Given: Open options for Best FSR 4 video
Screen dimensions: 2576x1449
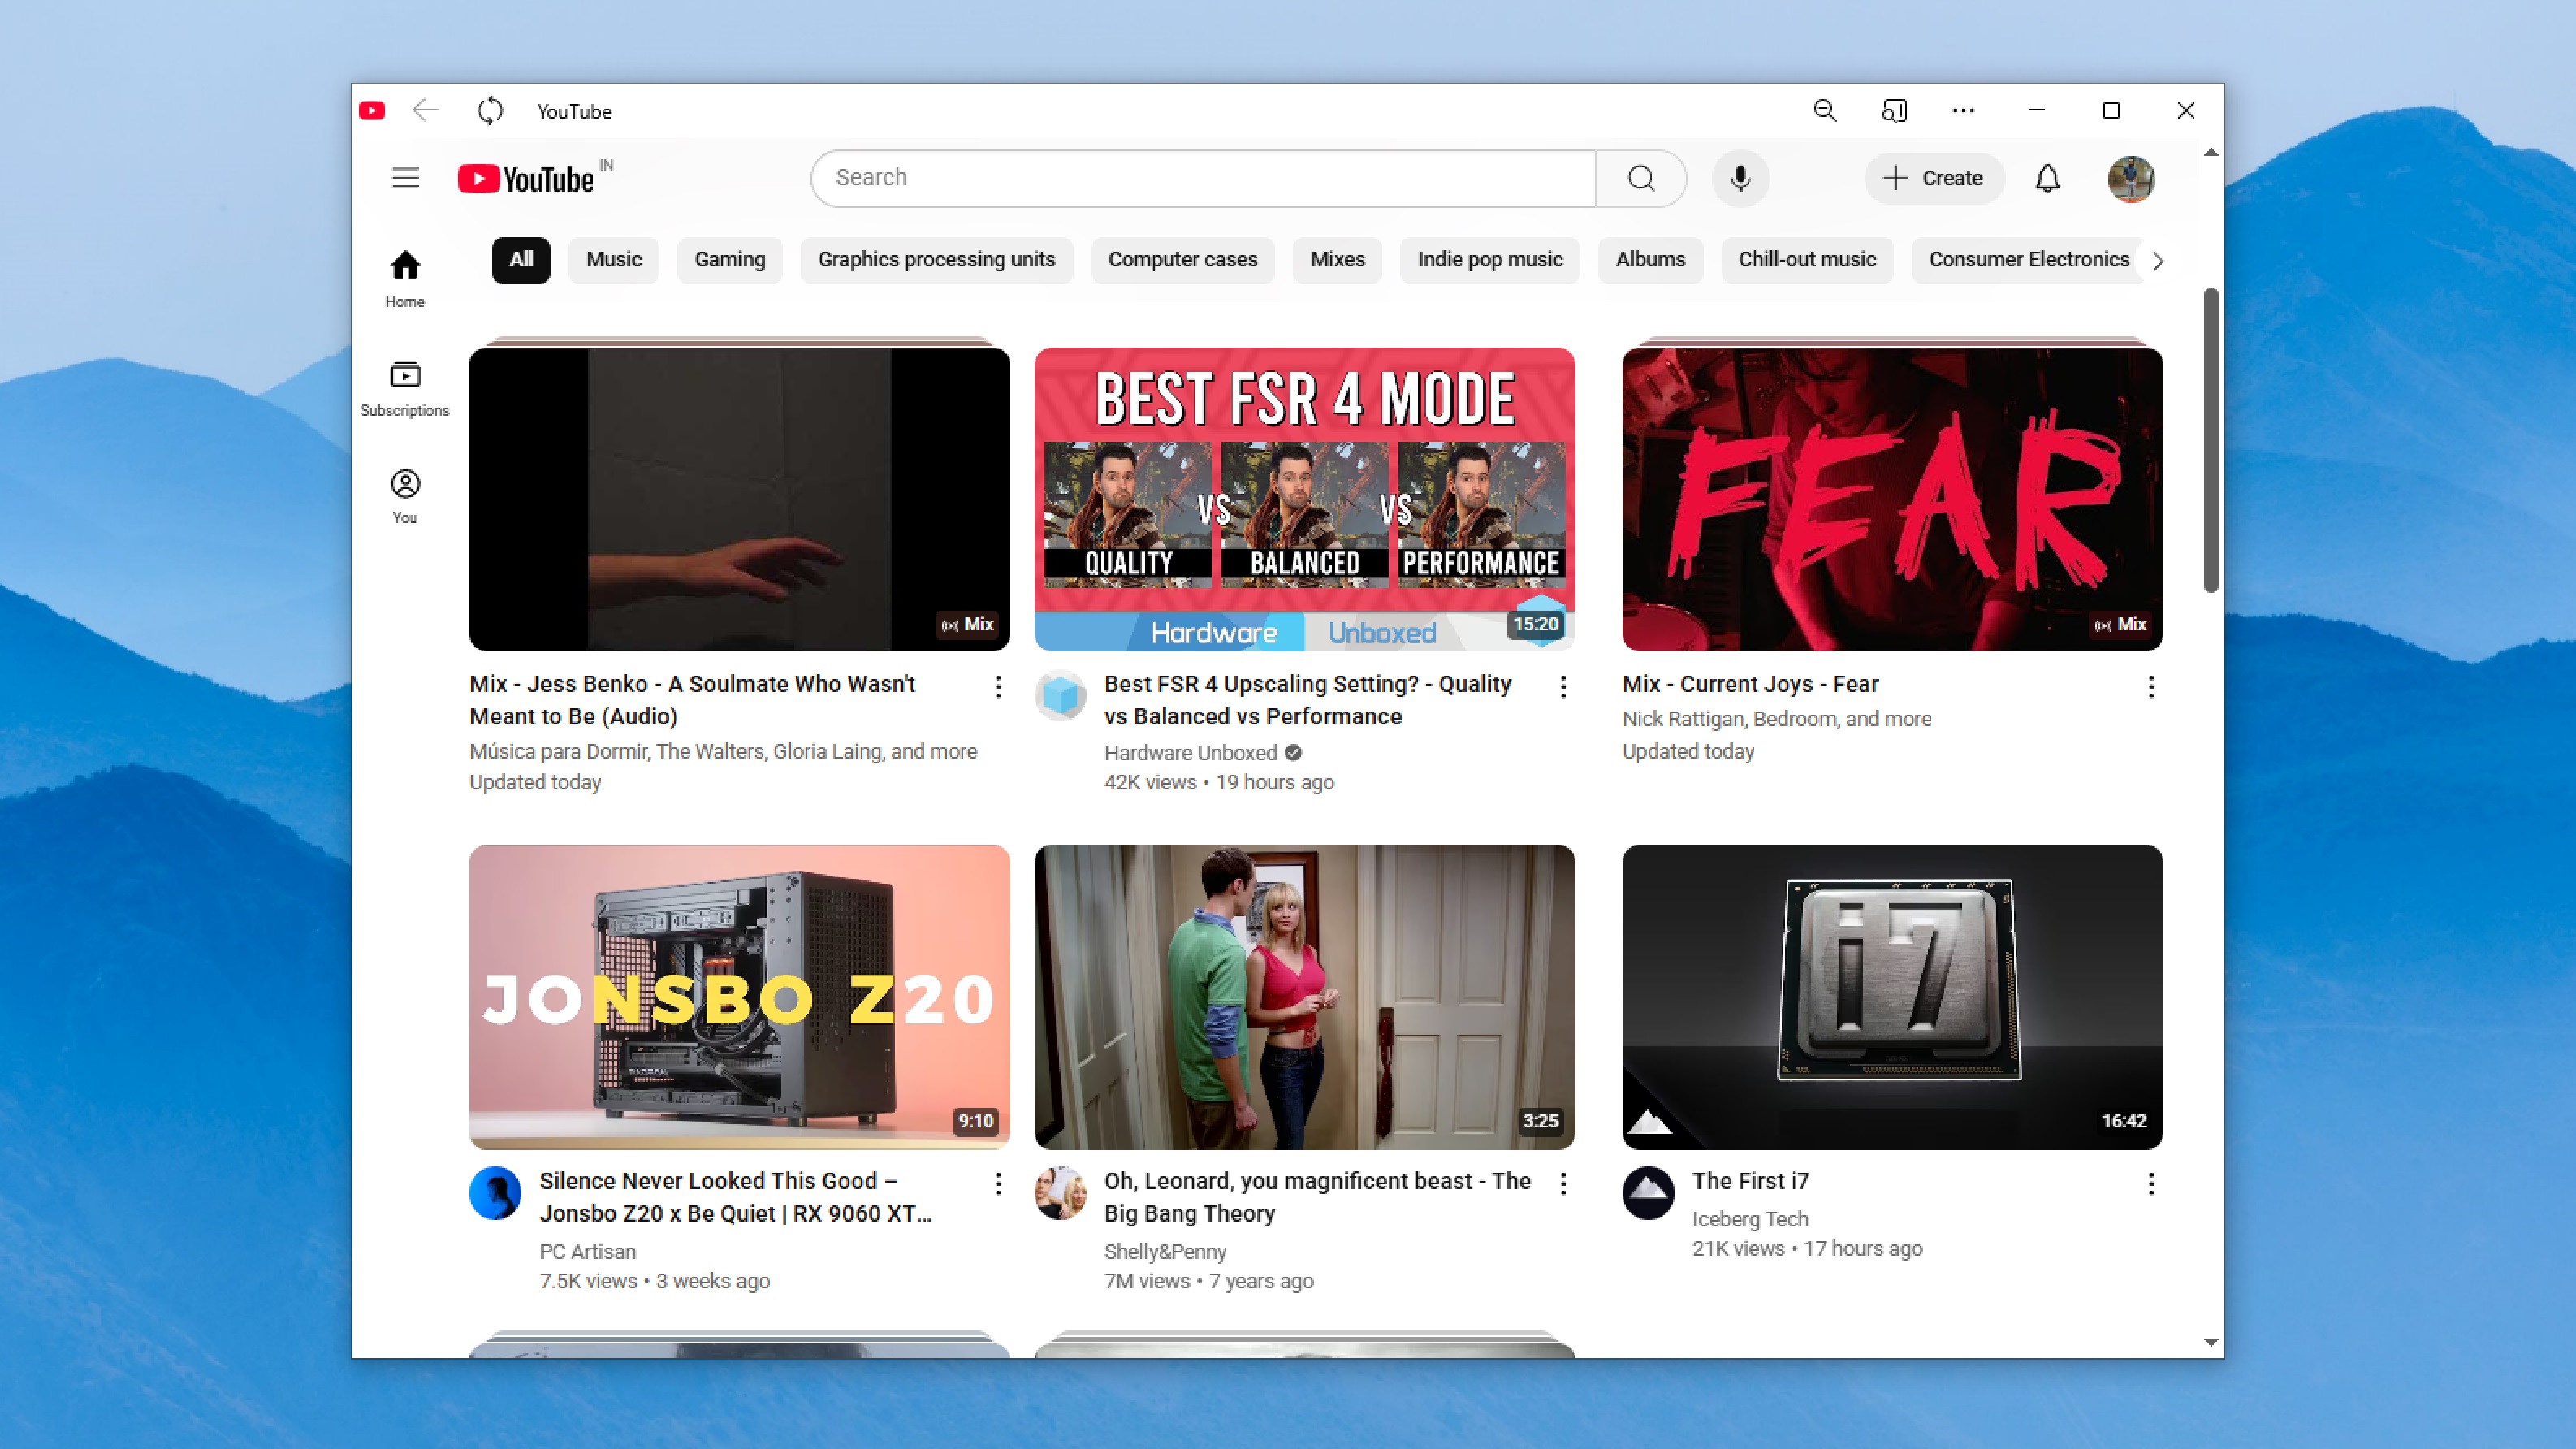Looking at the screenshot, I should coord(1563,686).
